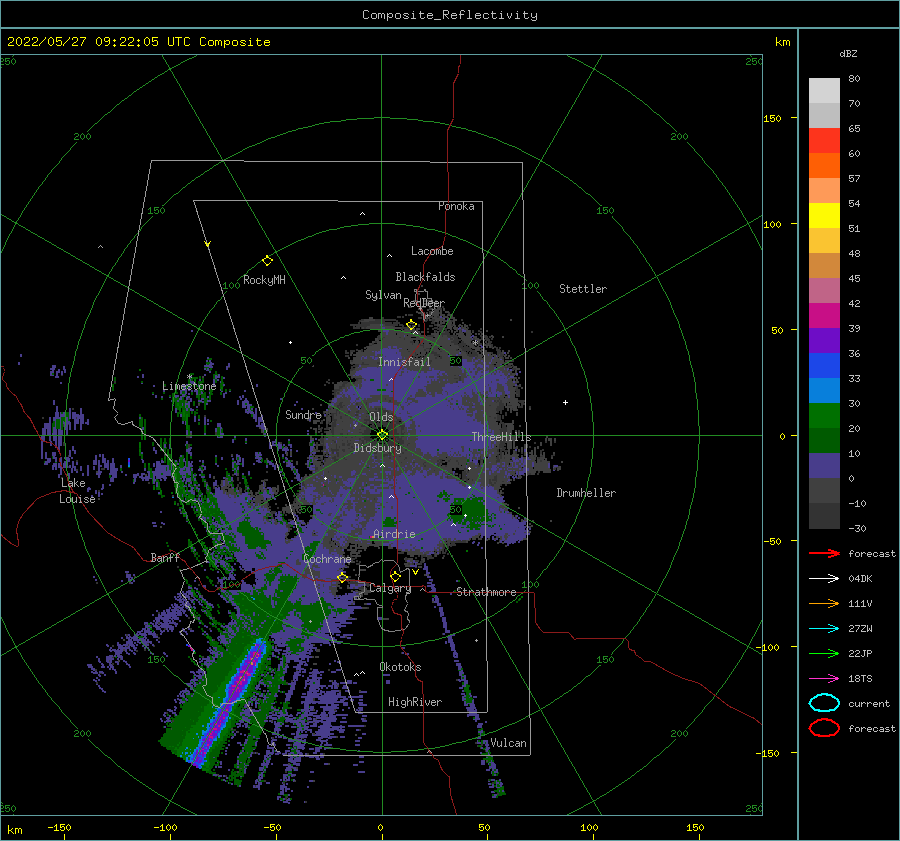This screenshot has width=900, height=841.
Task: Select the 80 dBZ light gray swatch
Action: tap(824, 90)
